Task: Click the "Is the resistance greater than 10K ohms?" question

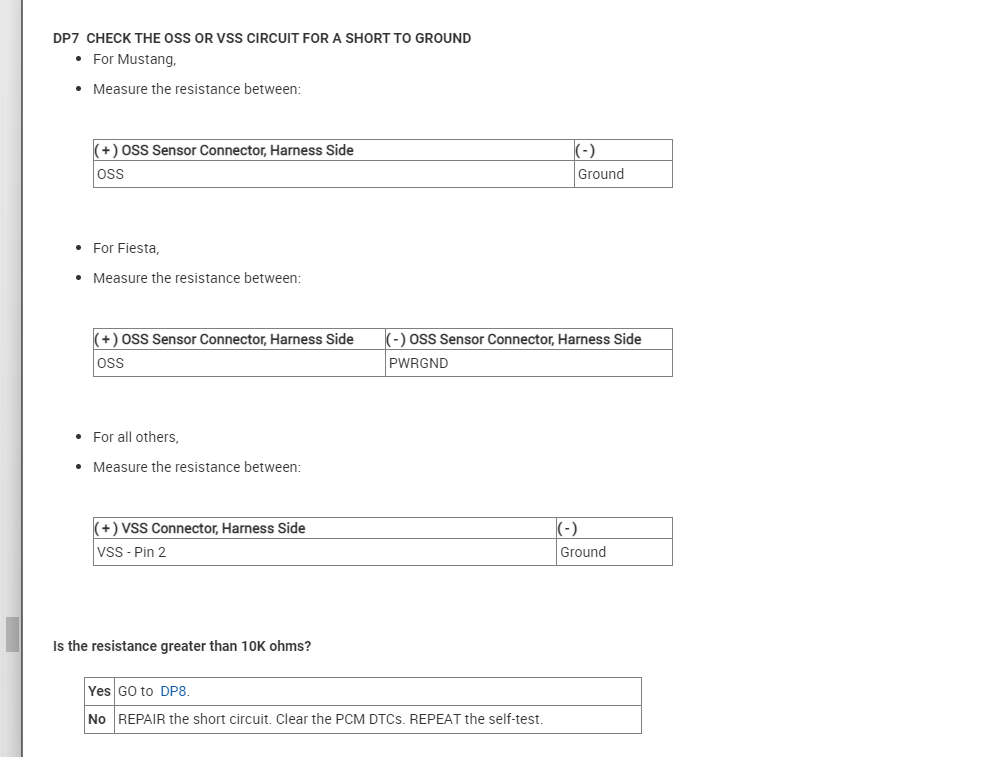Action: click(x=182, y=646)
